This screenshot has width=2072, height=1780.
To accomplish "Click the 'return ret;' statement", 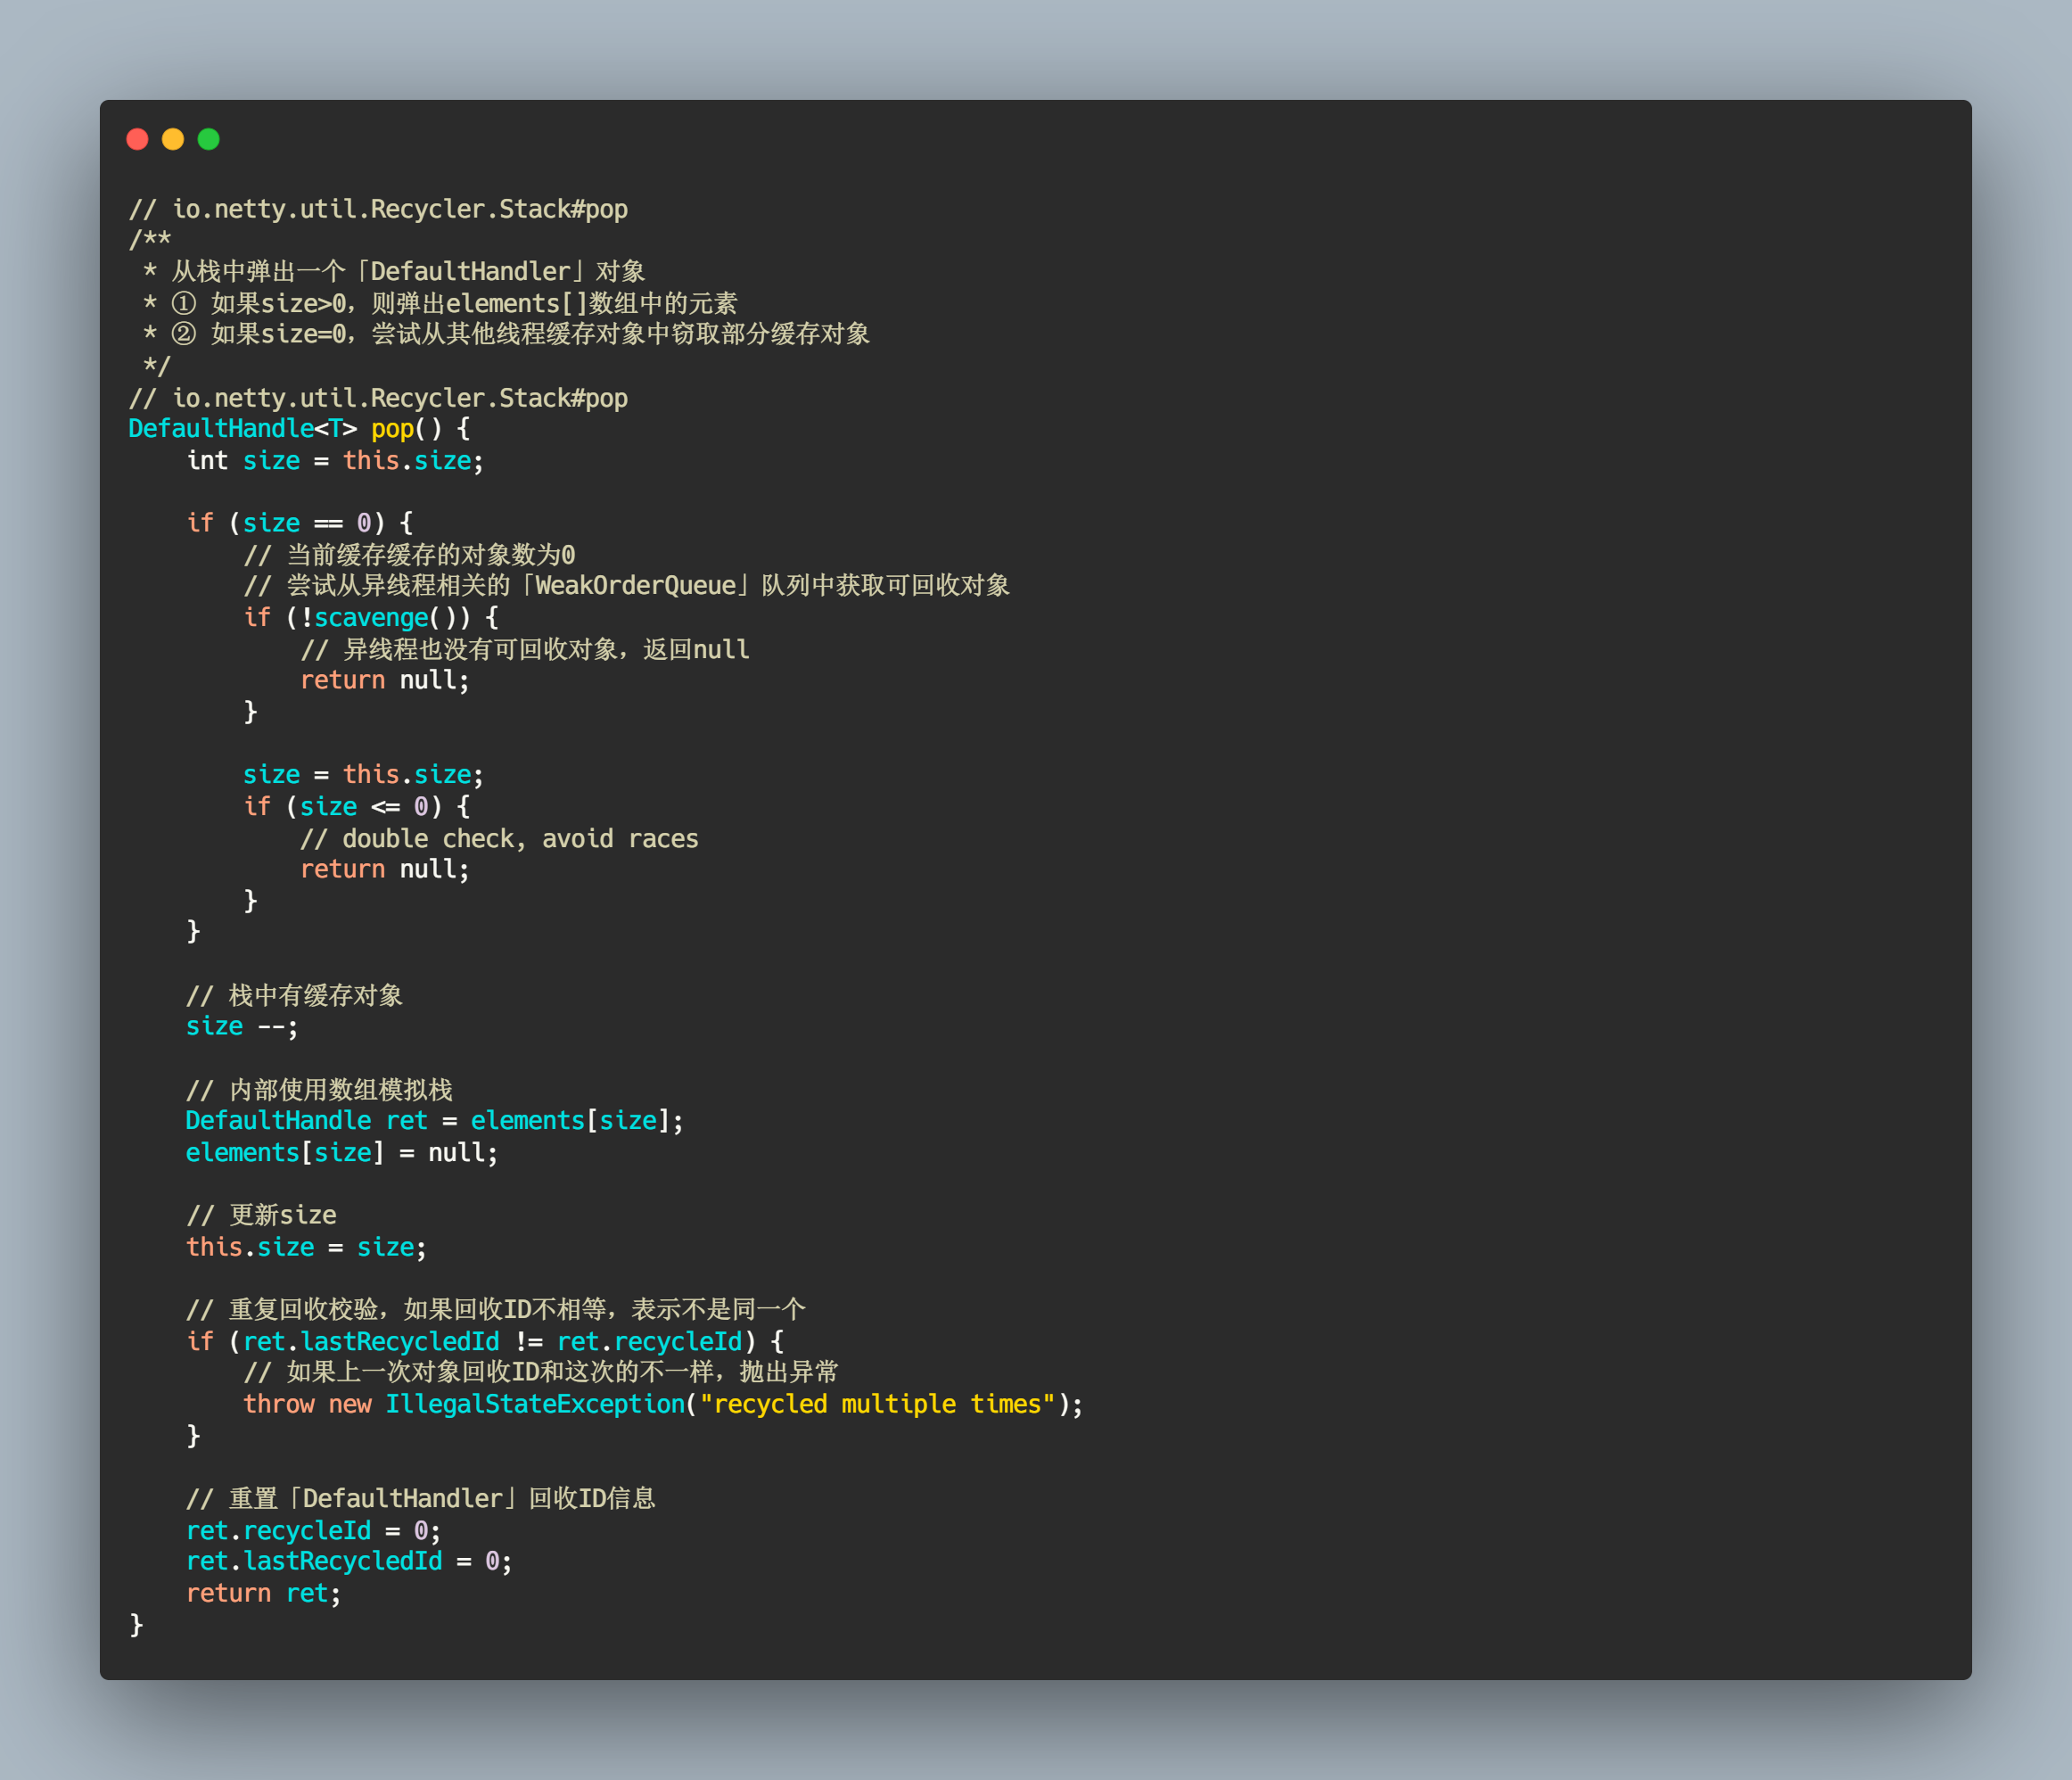I will point(263,1593).
